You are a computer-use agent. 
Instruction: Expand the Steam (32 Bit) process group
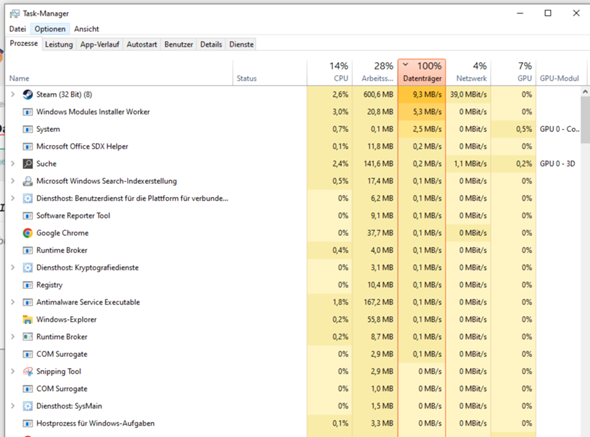[12, 94]
